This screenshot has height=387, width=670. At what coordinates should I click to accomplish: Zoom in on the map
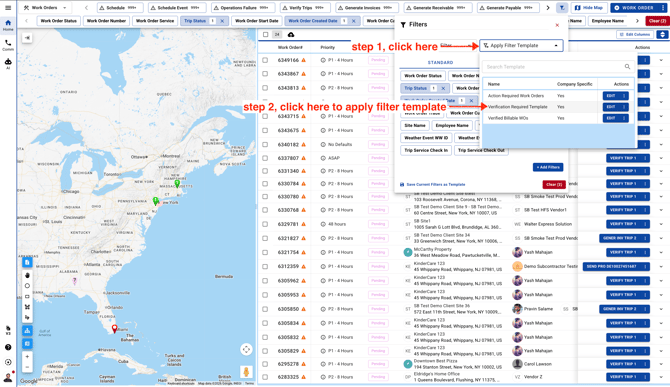click(27, 357)
